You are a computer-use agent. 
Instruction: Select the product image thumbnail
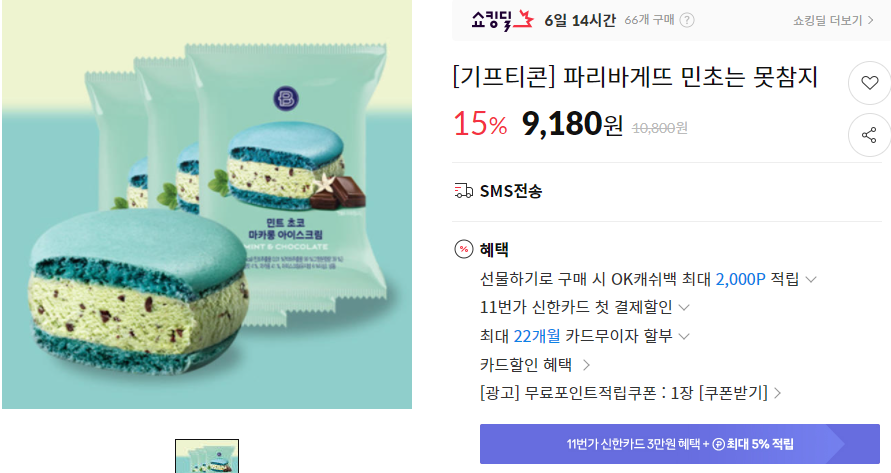tap(207, 456)
